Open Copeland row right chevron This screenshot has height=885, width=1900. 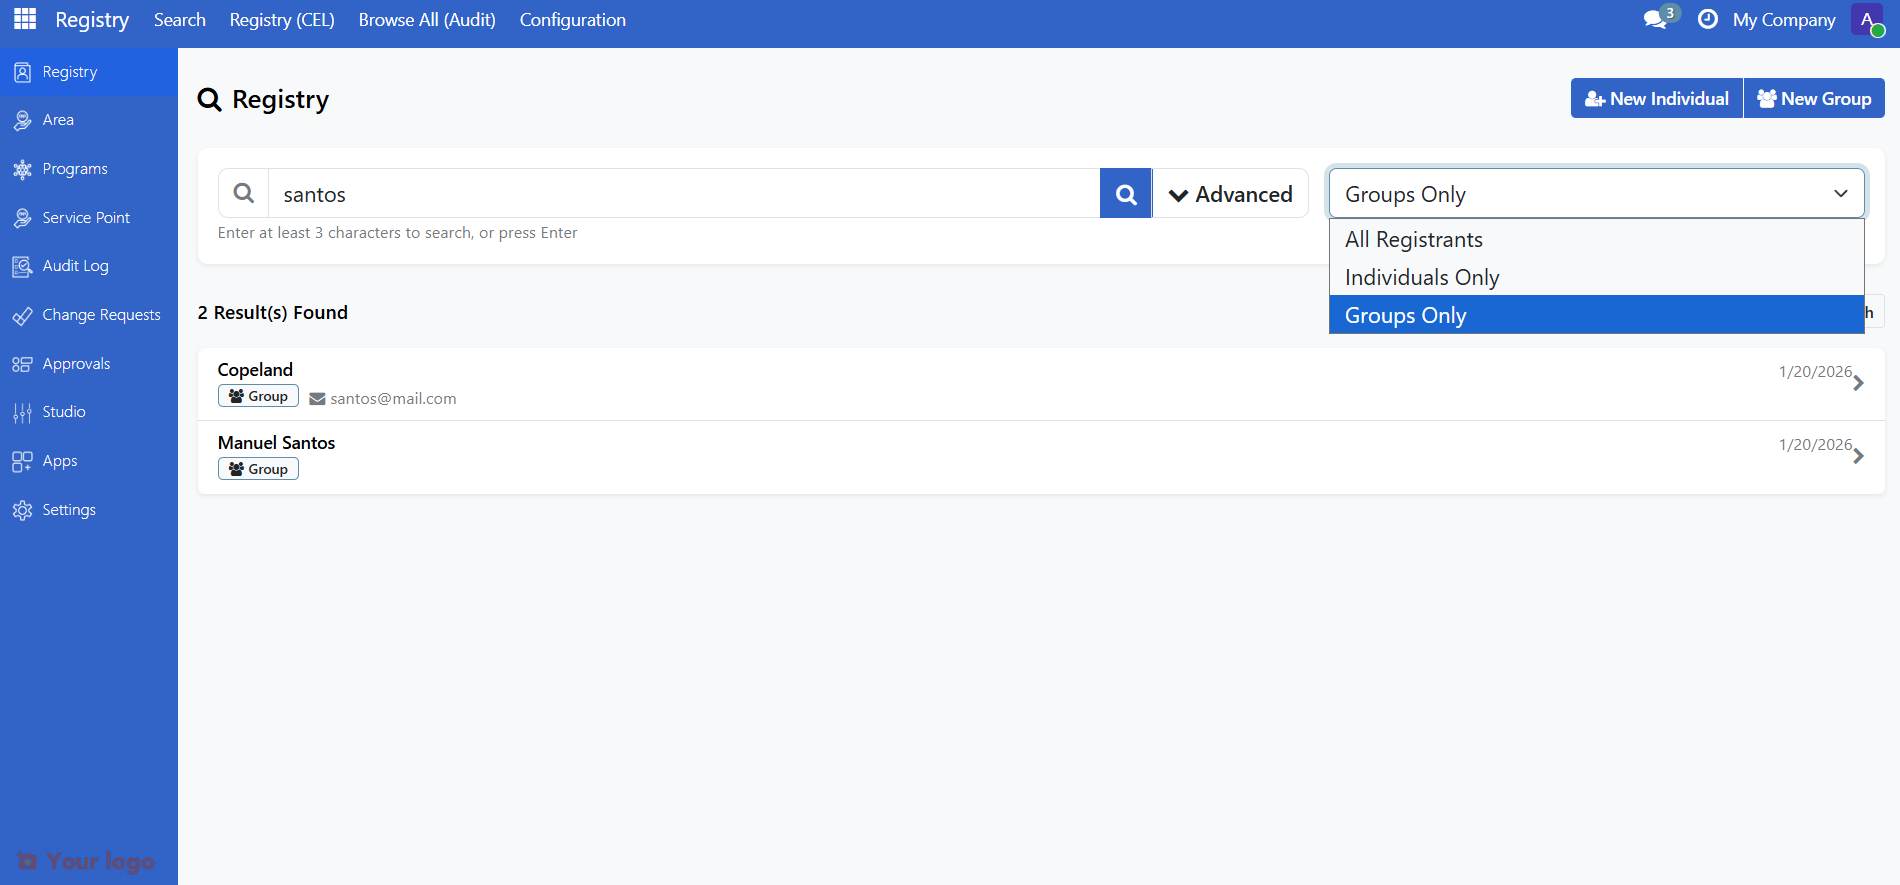tap(1858, 383)
